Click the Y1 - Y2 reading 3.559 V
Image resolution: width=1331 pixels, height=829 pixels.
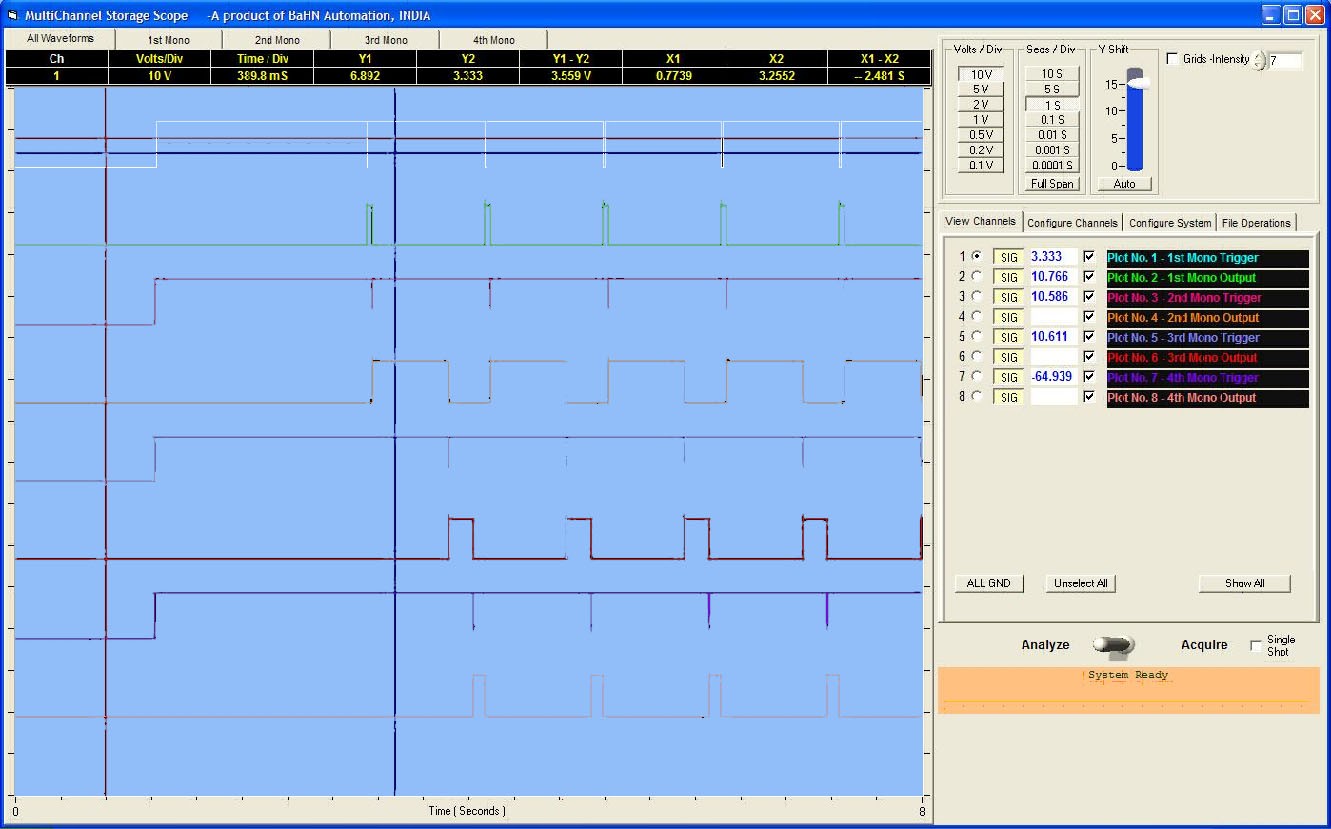point(571,75)
